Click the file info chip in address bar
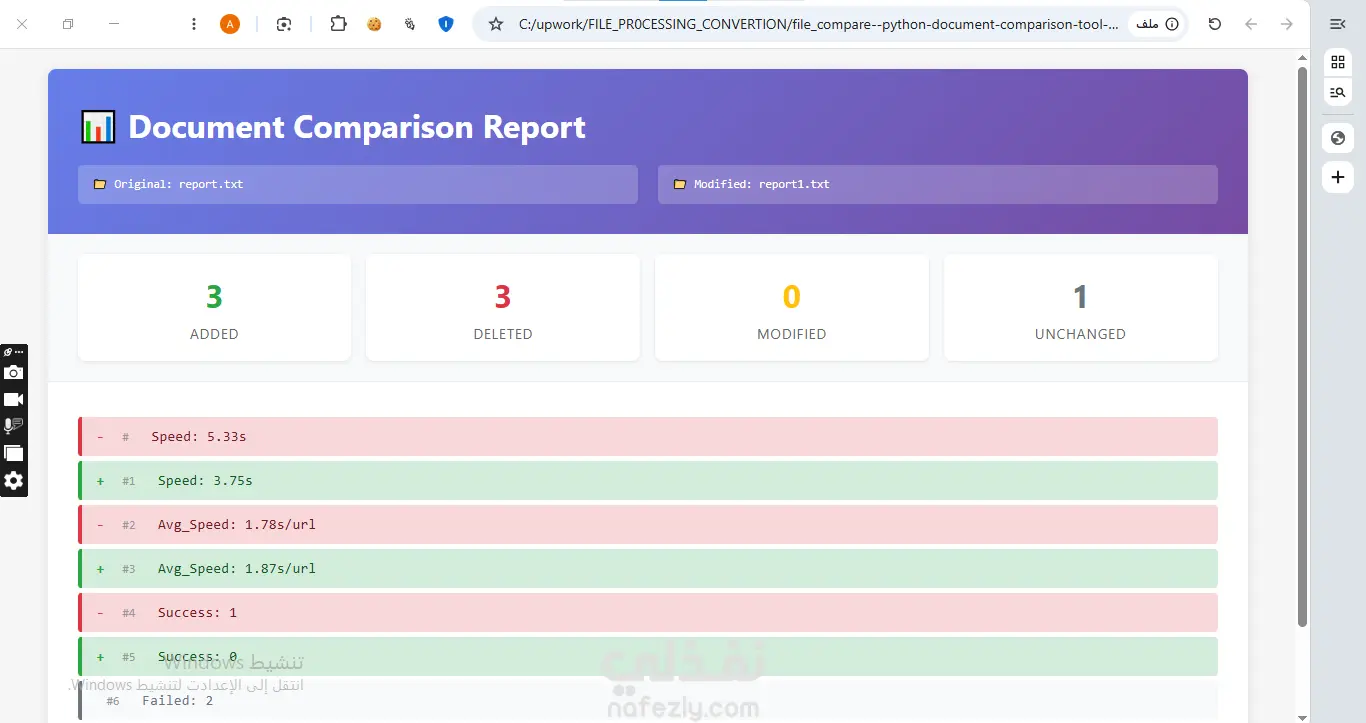Viewport: 1366px width, 723px height. tap(1156, 24)
